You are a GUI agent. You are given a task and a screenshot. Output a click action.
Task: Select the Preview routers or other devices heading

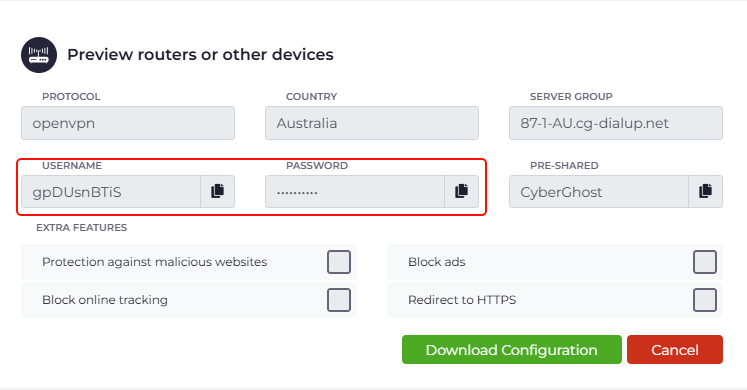(200, 55)
